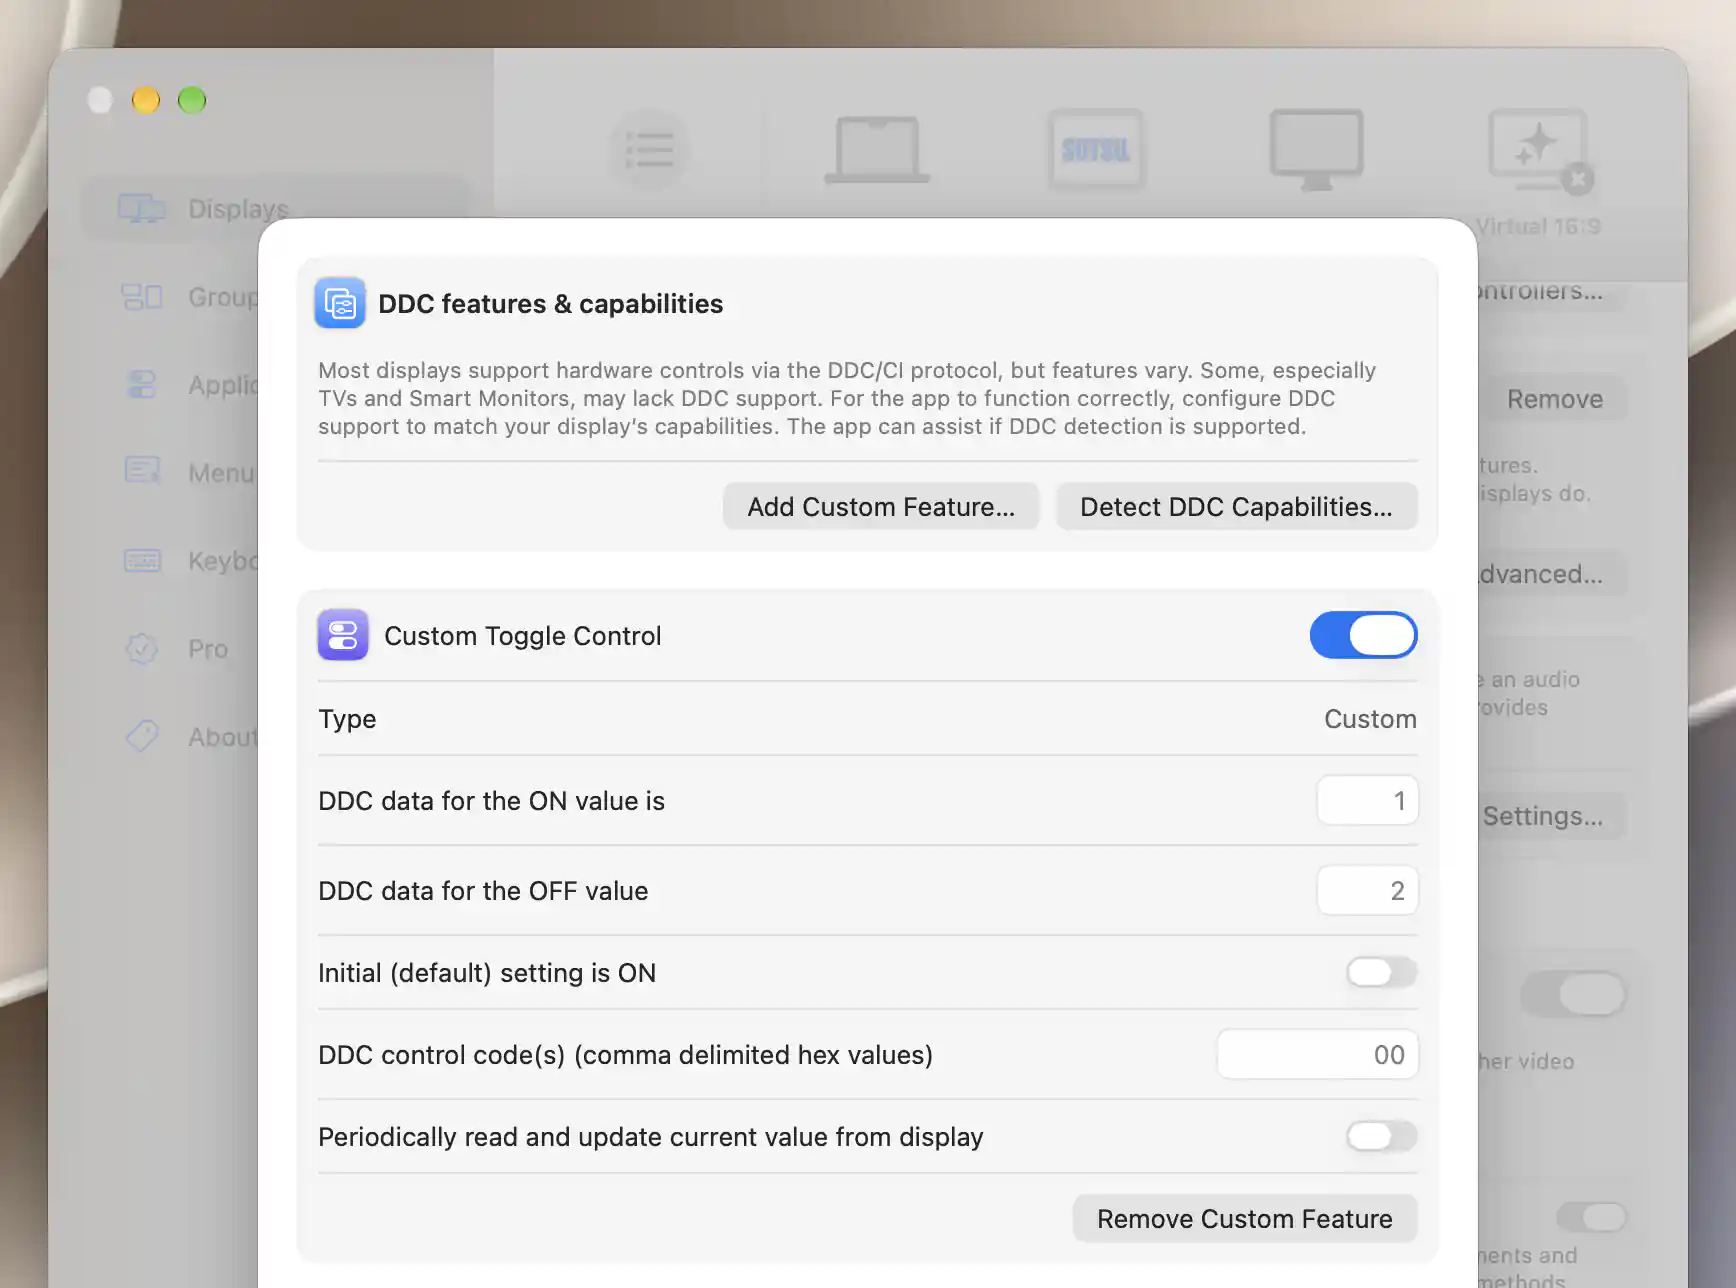Viewport: 1736px width, 1288px height.
Task: Select the list overview icon in the toolbar
Action: (x=649, y=150)
